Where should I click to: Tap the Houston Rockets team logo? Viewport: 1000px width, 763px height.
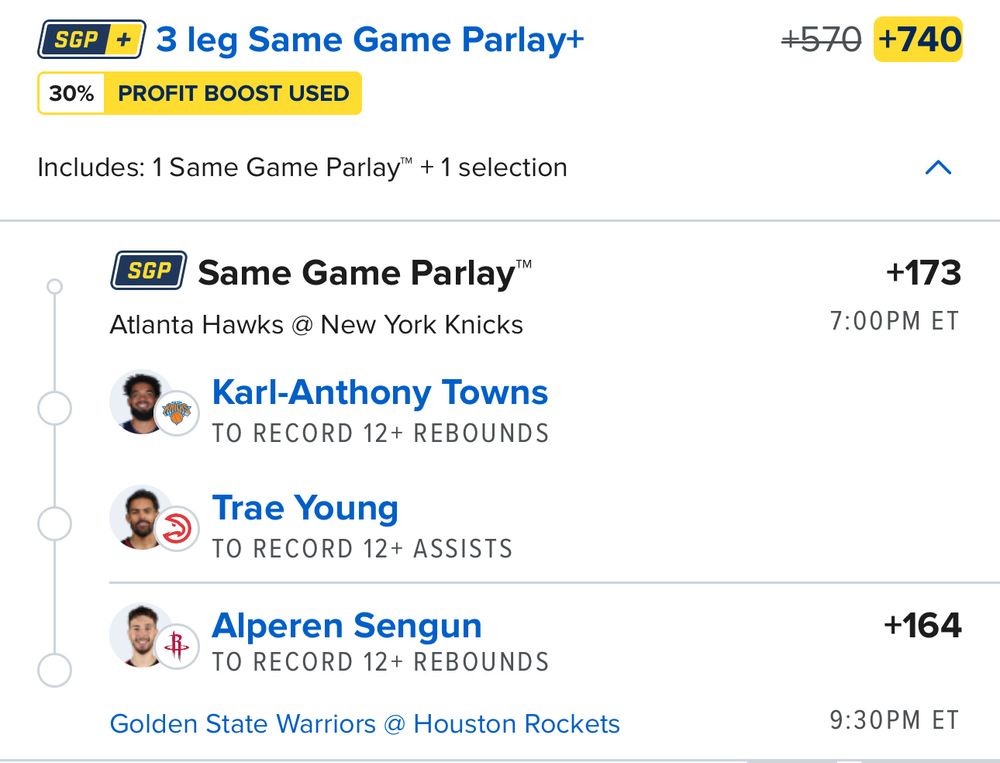[177, 646]
